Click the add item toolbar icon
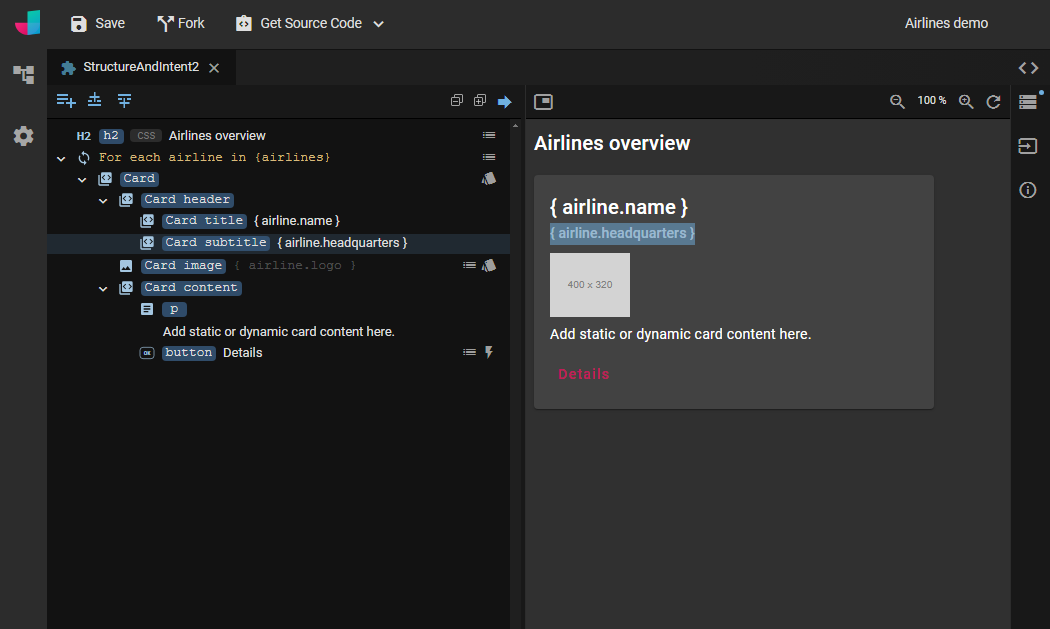The image size is (1050, 629). pyautogui.click(x=66, y=100)
